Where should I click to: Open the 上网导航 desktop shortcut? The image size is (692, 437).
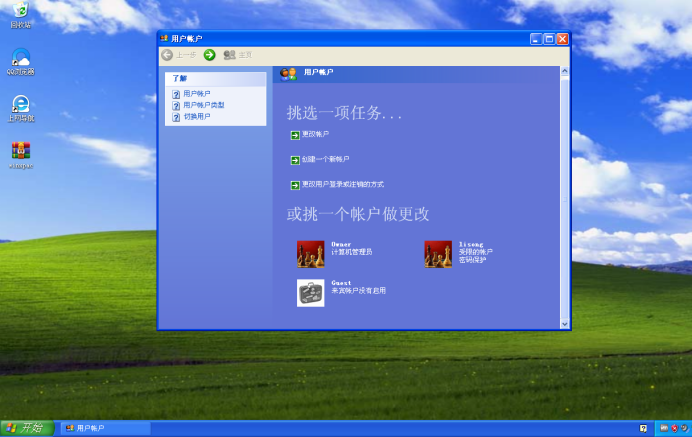[20, 109]
